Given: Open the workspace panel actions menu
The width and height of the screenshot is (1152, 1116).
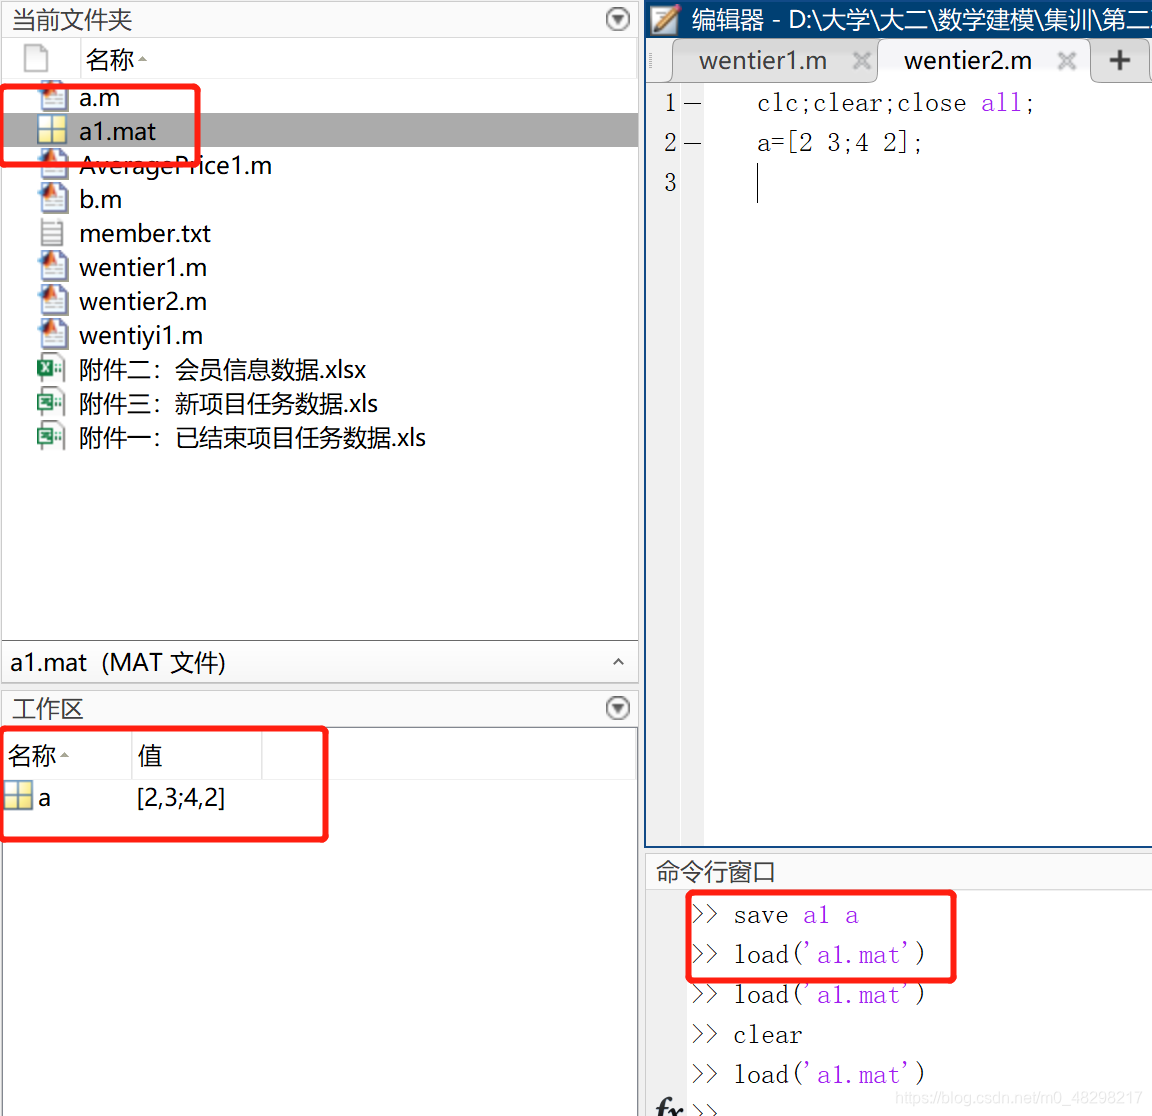Looking at the screenshot, I should (618, 708).
